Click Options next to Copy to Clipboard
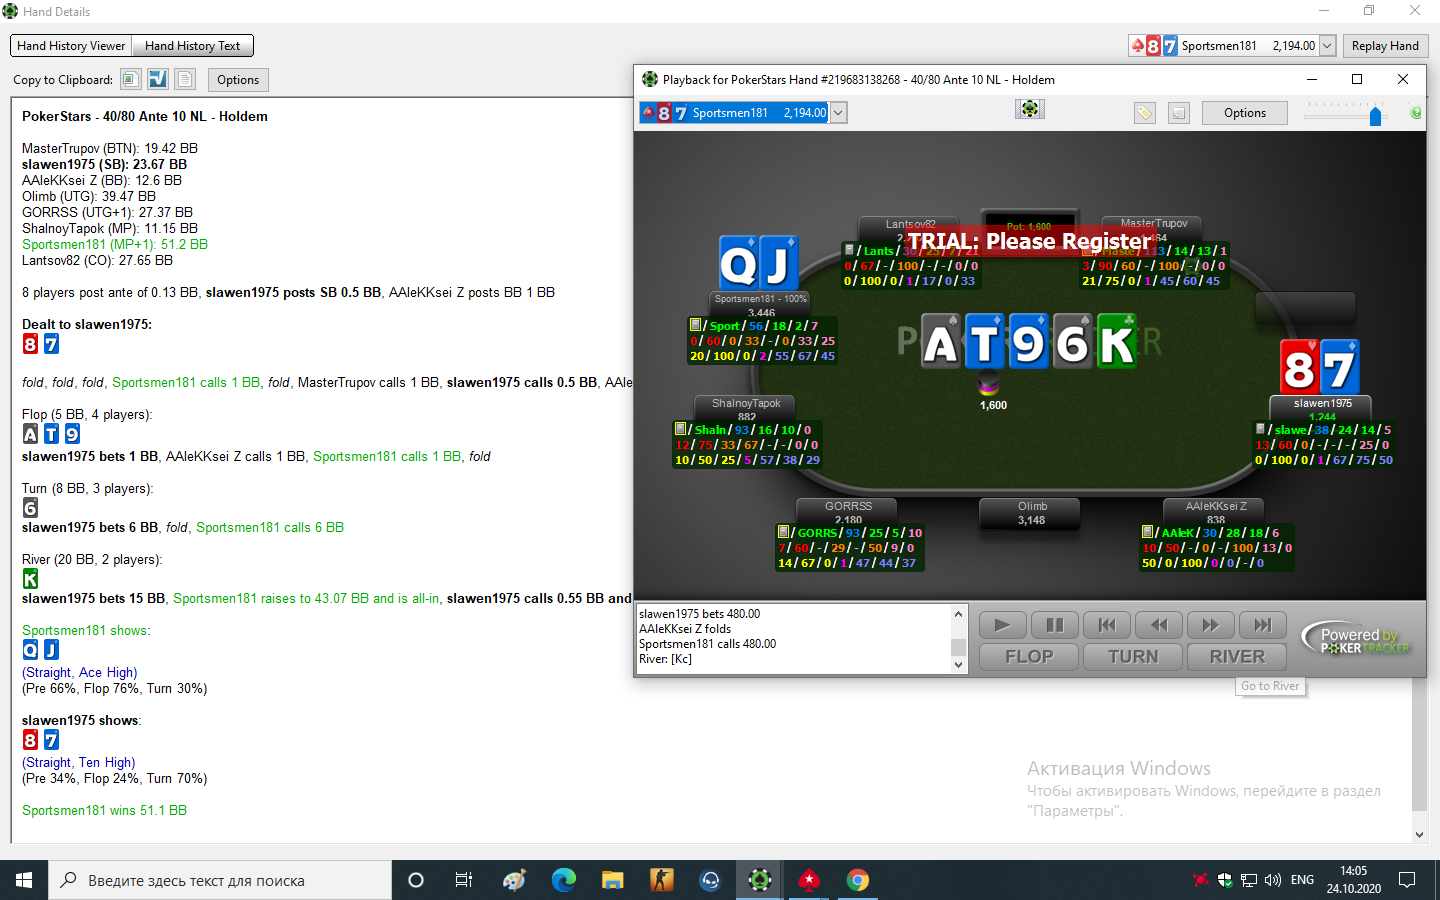Image resolution: width=1440 pixels, height=900 pixels. [x=238, y=80]
